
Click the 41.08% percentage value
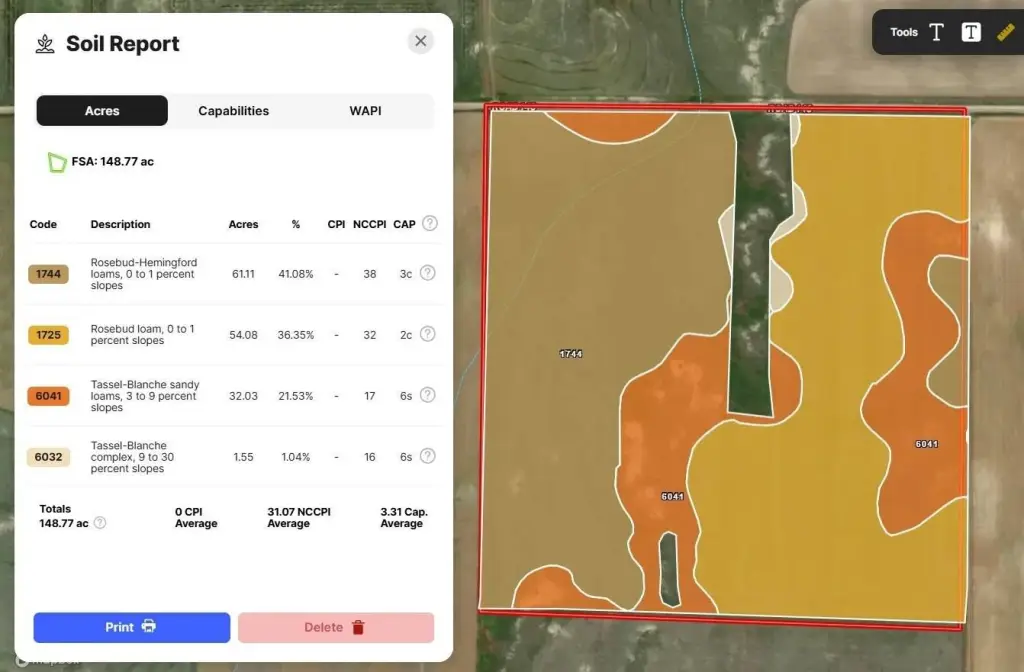coord(296,274)
